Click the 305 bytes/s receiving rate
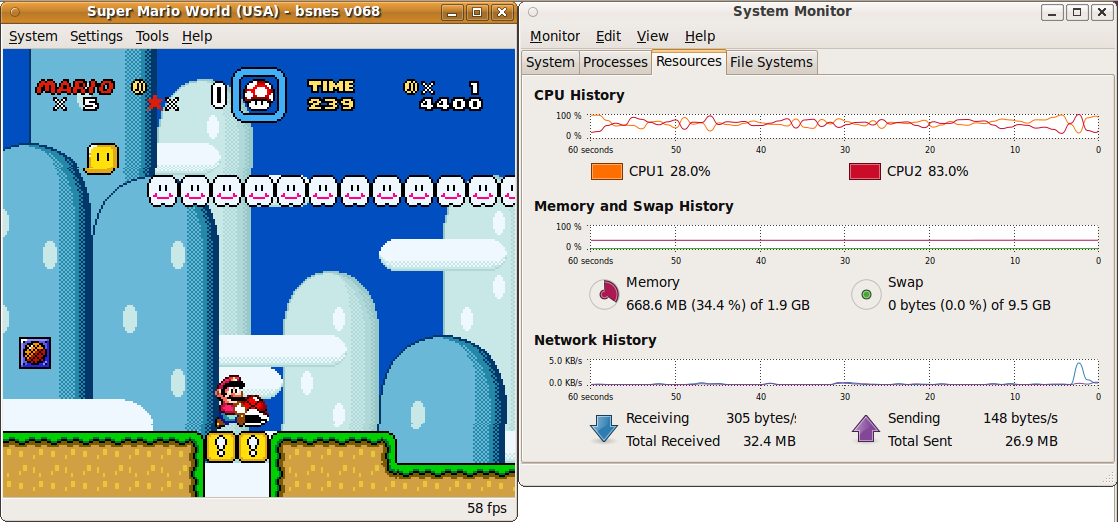 [x=761, y=419]
